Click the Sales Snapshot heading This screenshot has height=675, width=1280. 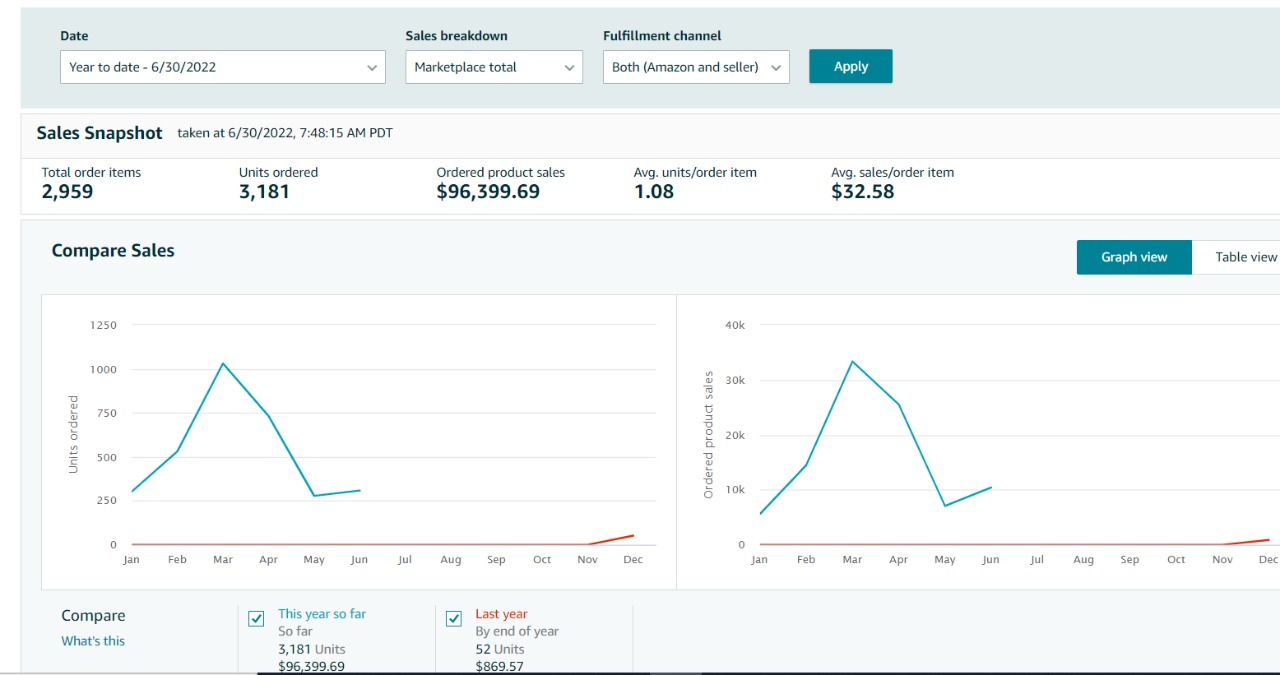(99, 133)
